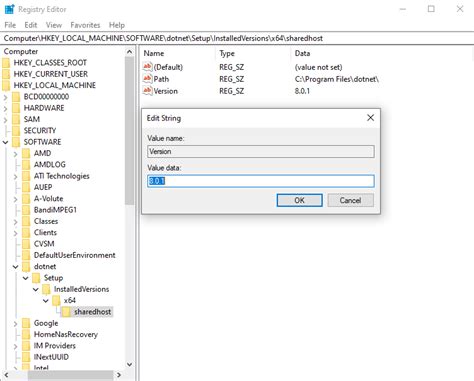Click the AMDLOG folder icon
The width and height of the screenshot is (474, 381).
coord(26,165)
